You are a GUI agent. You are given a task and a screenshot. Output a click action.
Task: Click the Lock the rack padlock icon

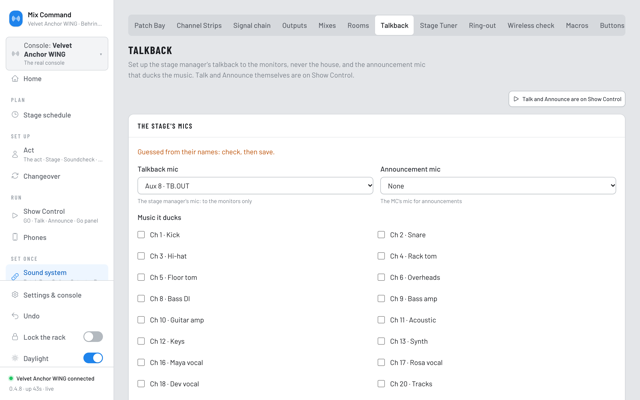coord(15,337)
